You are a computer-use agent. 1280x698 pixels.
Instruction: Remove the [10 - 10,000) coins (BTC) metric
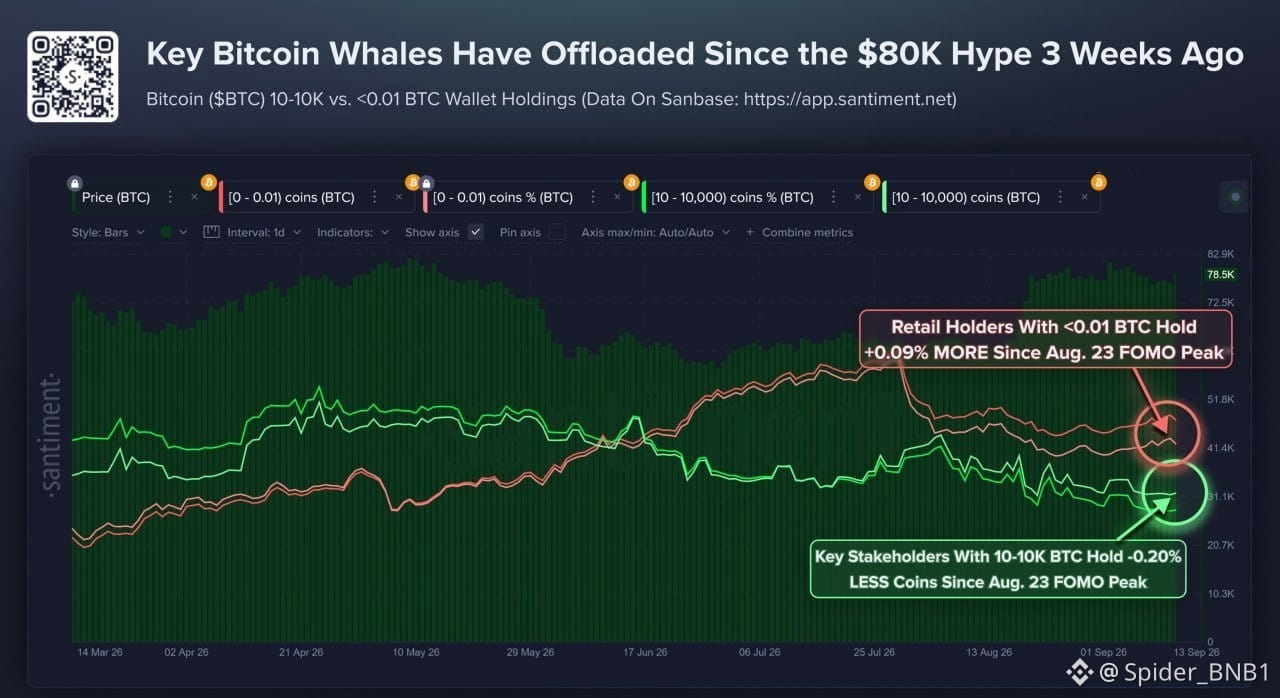pos(1085,197)
